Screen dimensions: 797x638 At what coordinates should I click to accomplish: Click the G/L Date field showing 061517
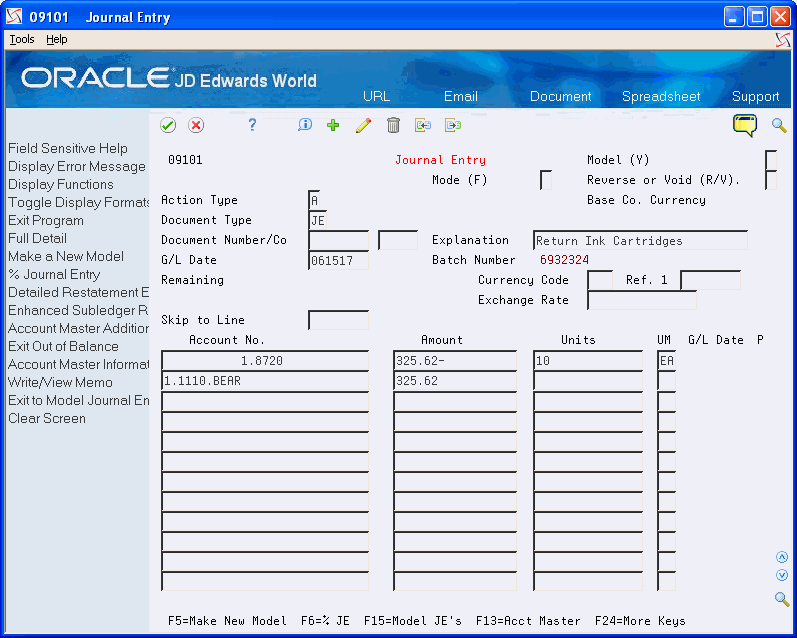coord(339,260)
